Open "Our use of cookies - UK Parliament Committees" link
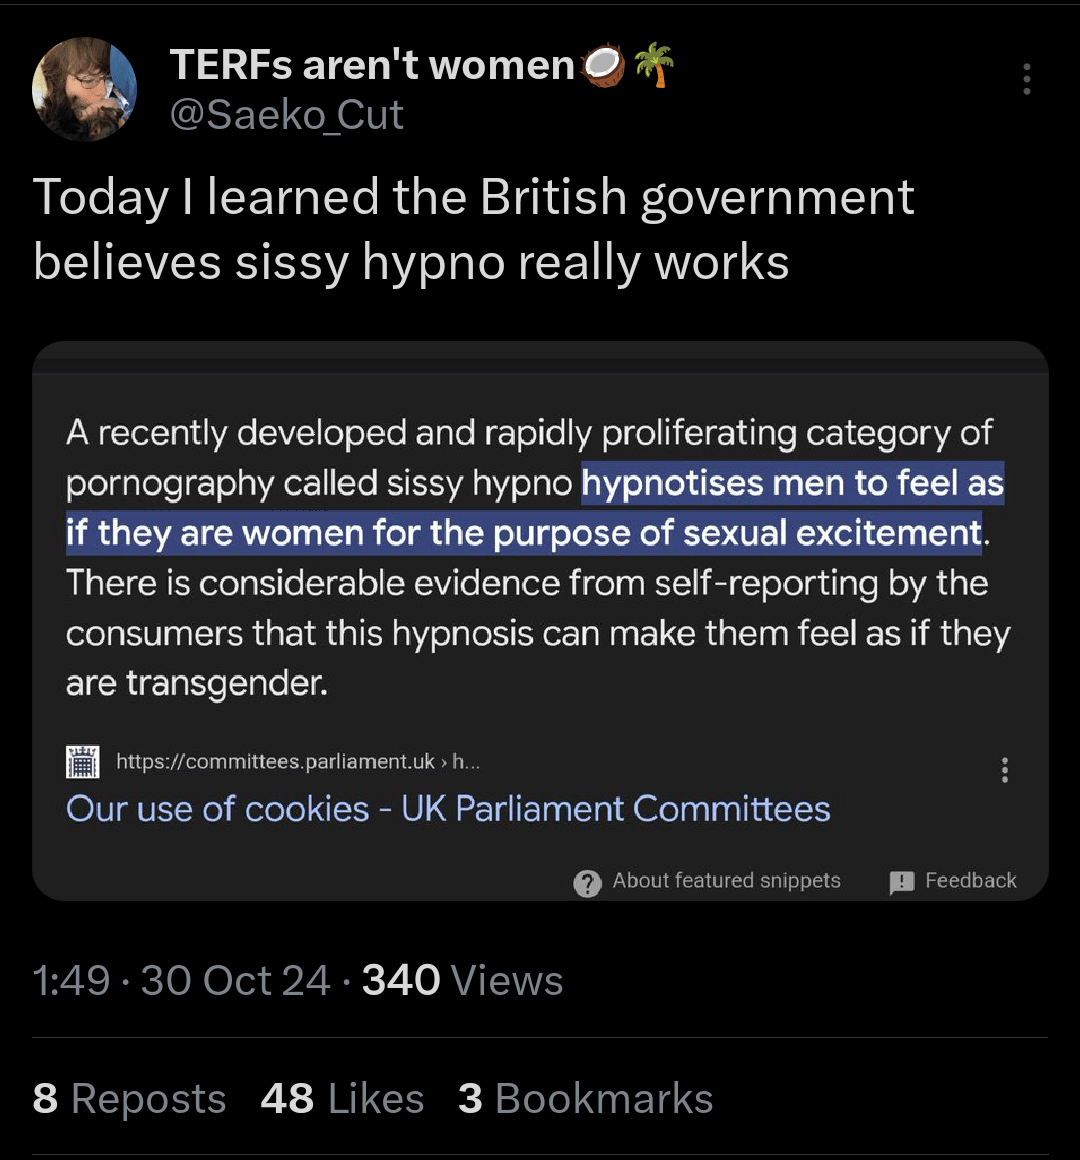 click(x=448, y=808)
